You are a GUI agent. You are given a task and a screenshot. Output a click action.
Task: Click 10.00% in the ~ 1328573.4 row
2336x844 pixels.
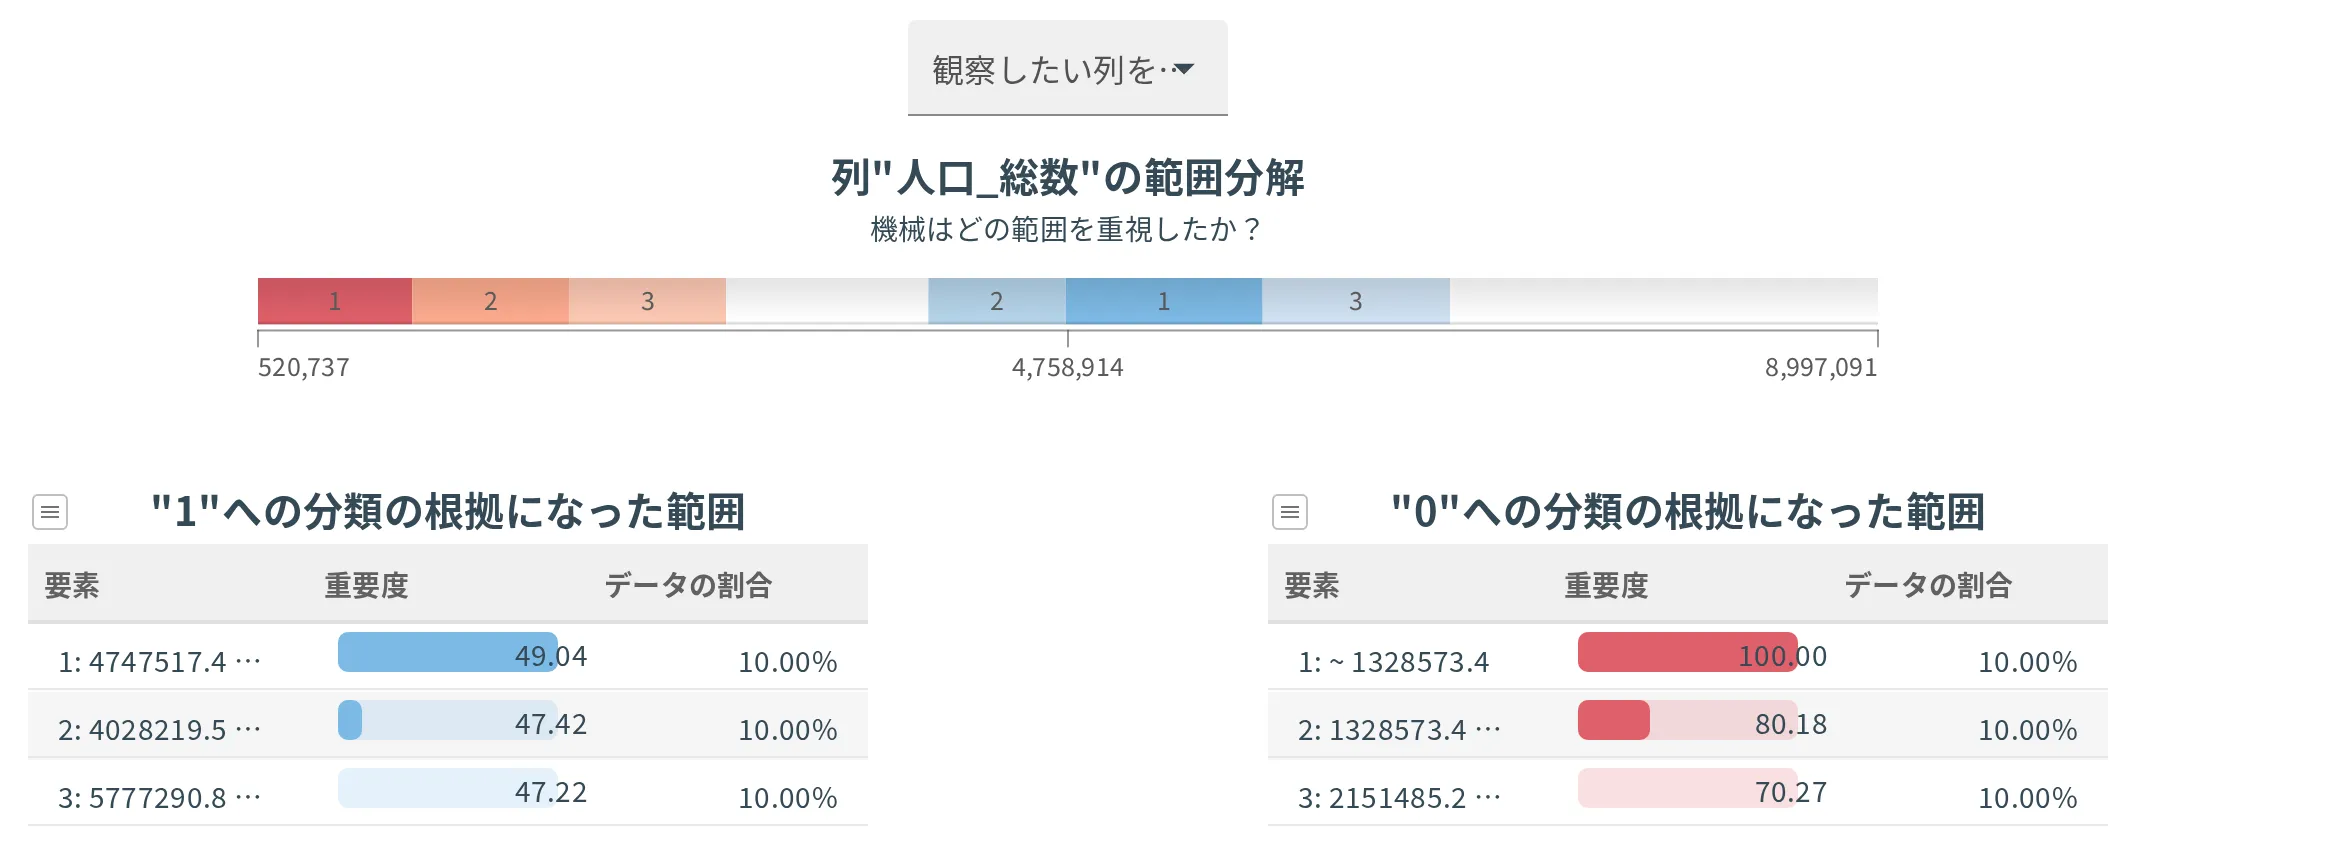[2028, 662]
